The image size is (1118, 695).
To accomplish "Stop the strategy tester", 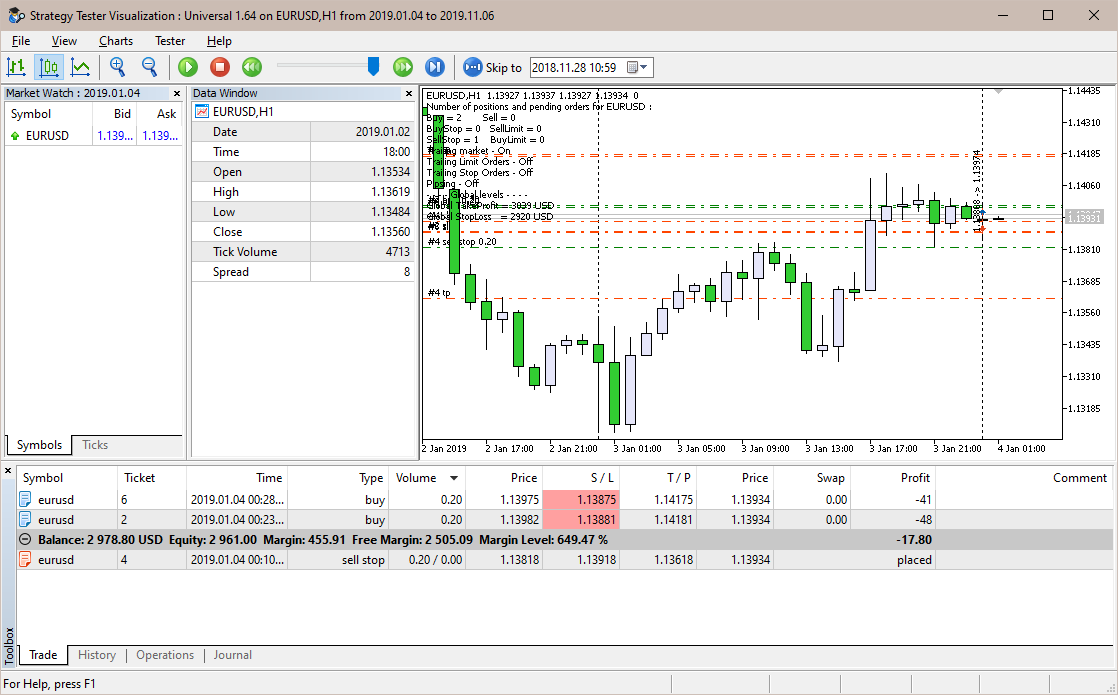I will tap(218, 67).
